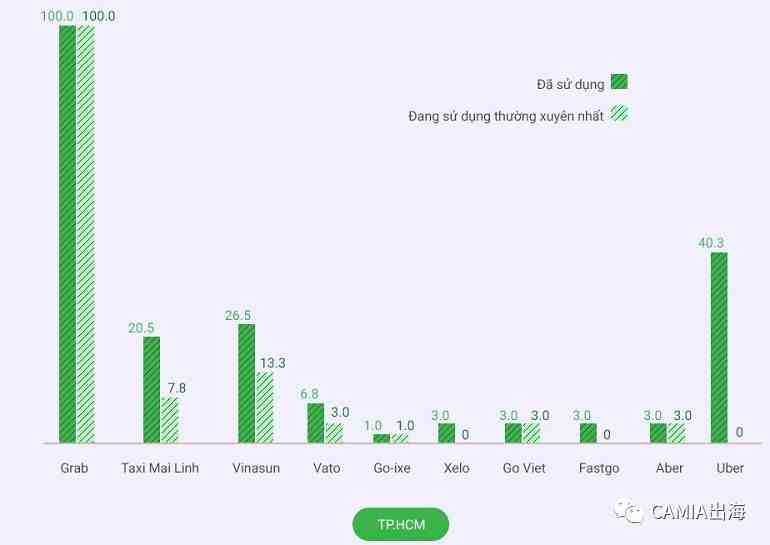Click the Xelo axis label
Screen dimensions: 770x545
click(456, 468)
